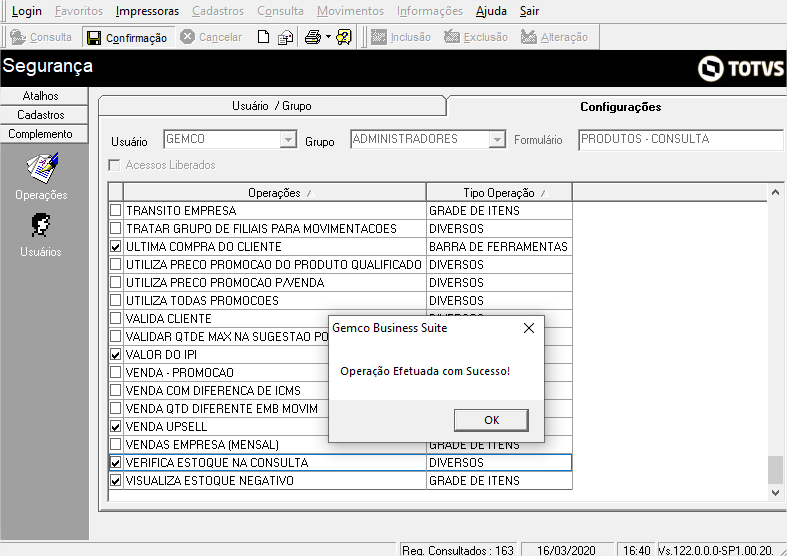Check VALIDA CLIENTE checkbox
787x556 pixels.
coord(115,318)
